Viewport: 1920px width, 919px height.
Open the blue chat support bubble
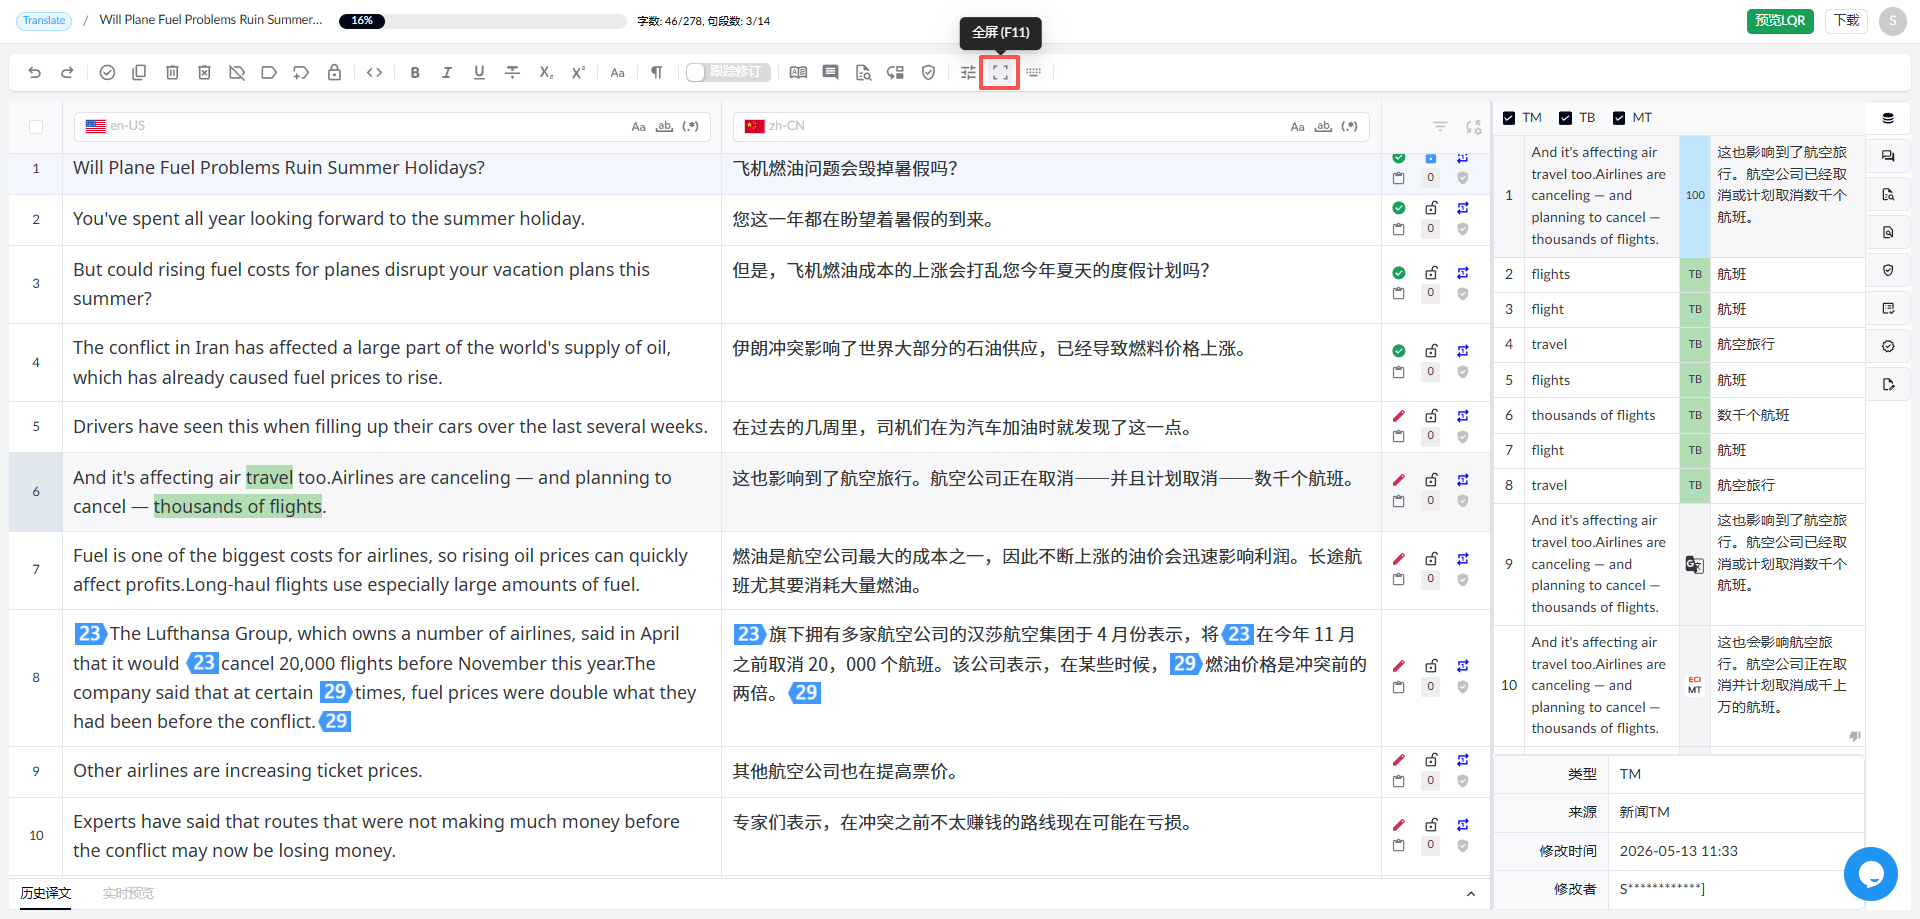[x=1871, y=874]
